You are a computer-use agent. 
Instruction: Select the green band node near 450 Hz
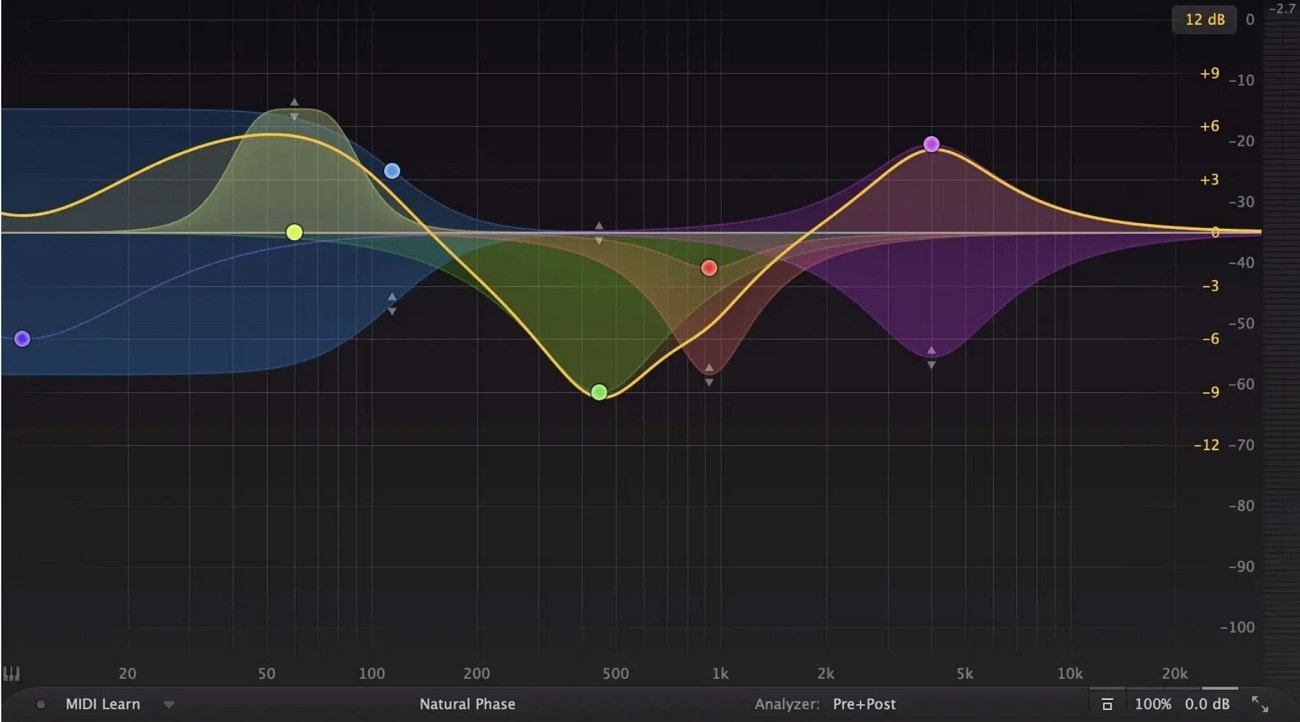(599, 392)
